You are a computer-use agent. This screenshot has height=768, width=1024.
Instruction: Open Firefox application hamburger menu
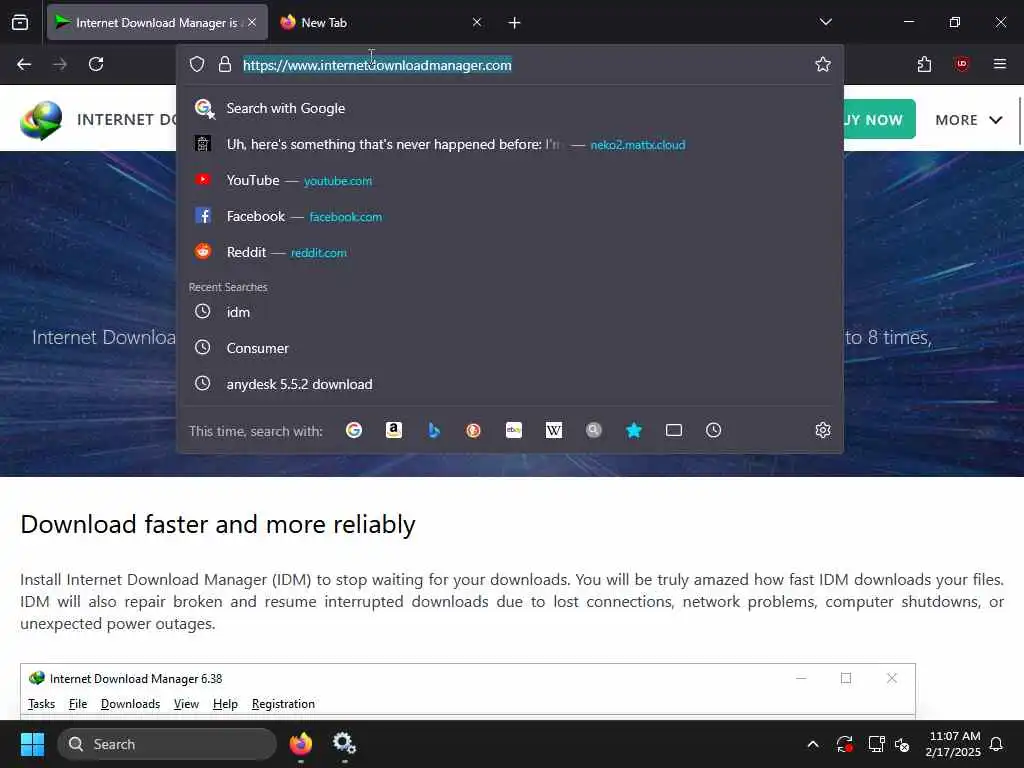(1000, 64)
